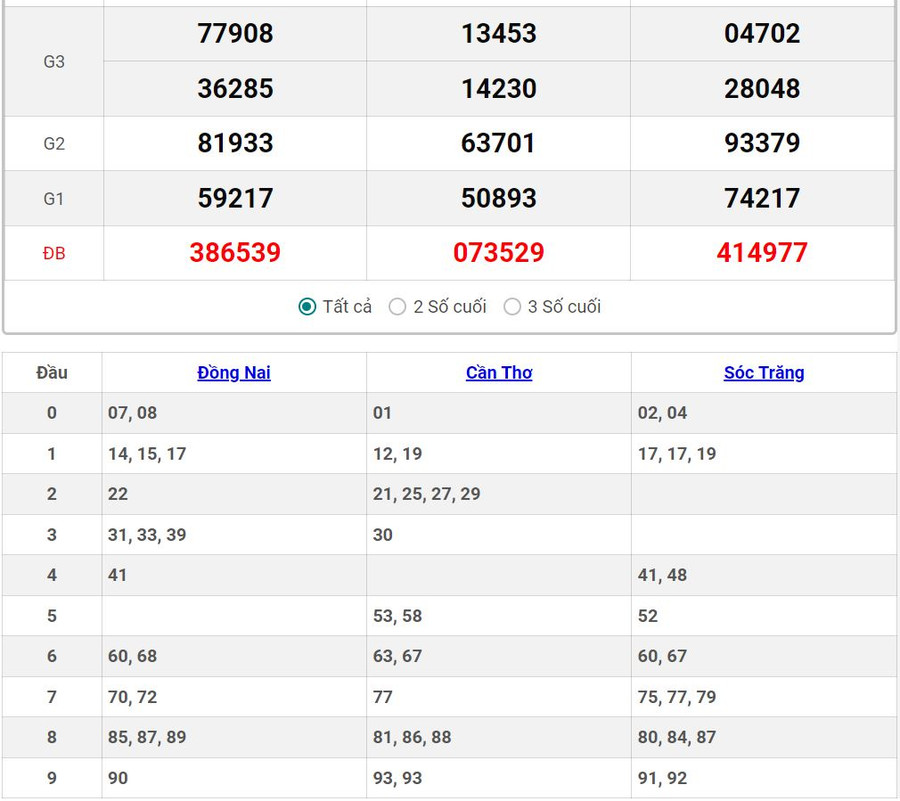The height and width of the screenshot is (801, 900).
Task: Select the G2 number 63701
Action: tap(499, 143)
